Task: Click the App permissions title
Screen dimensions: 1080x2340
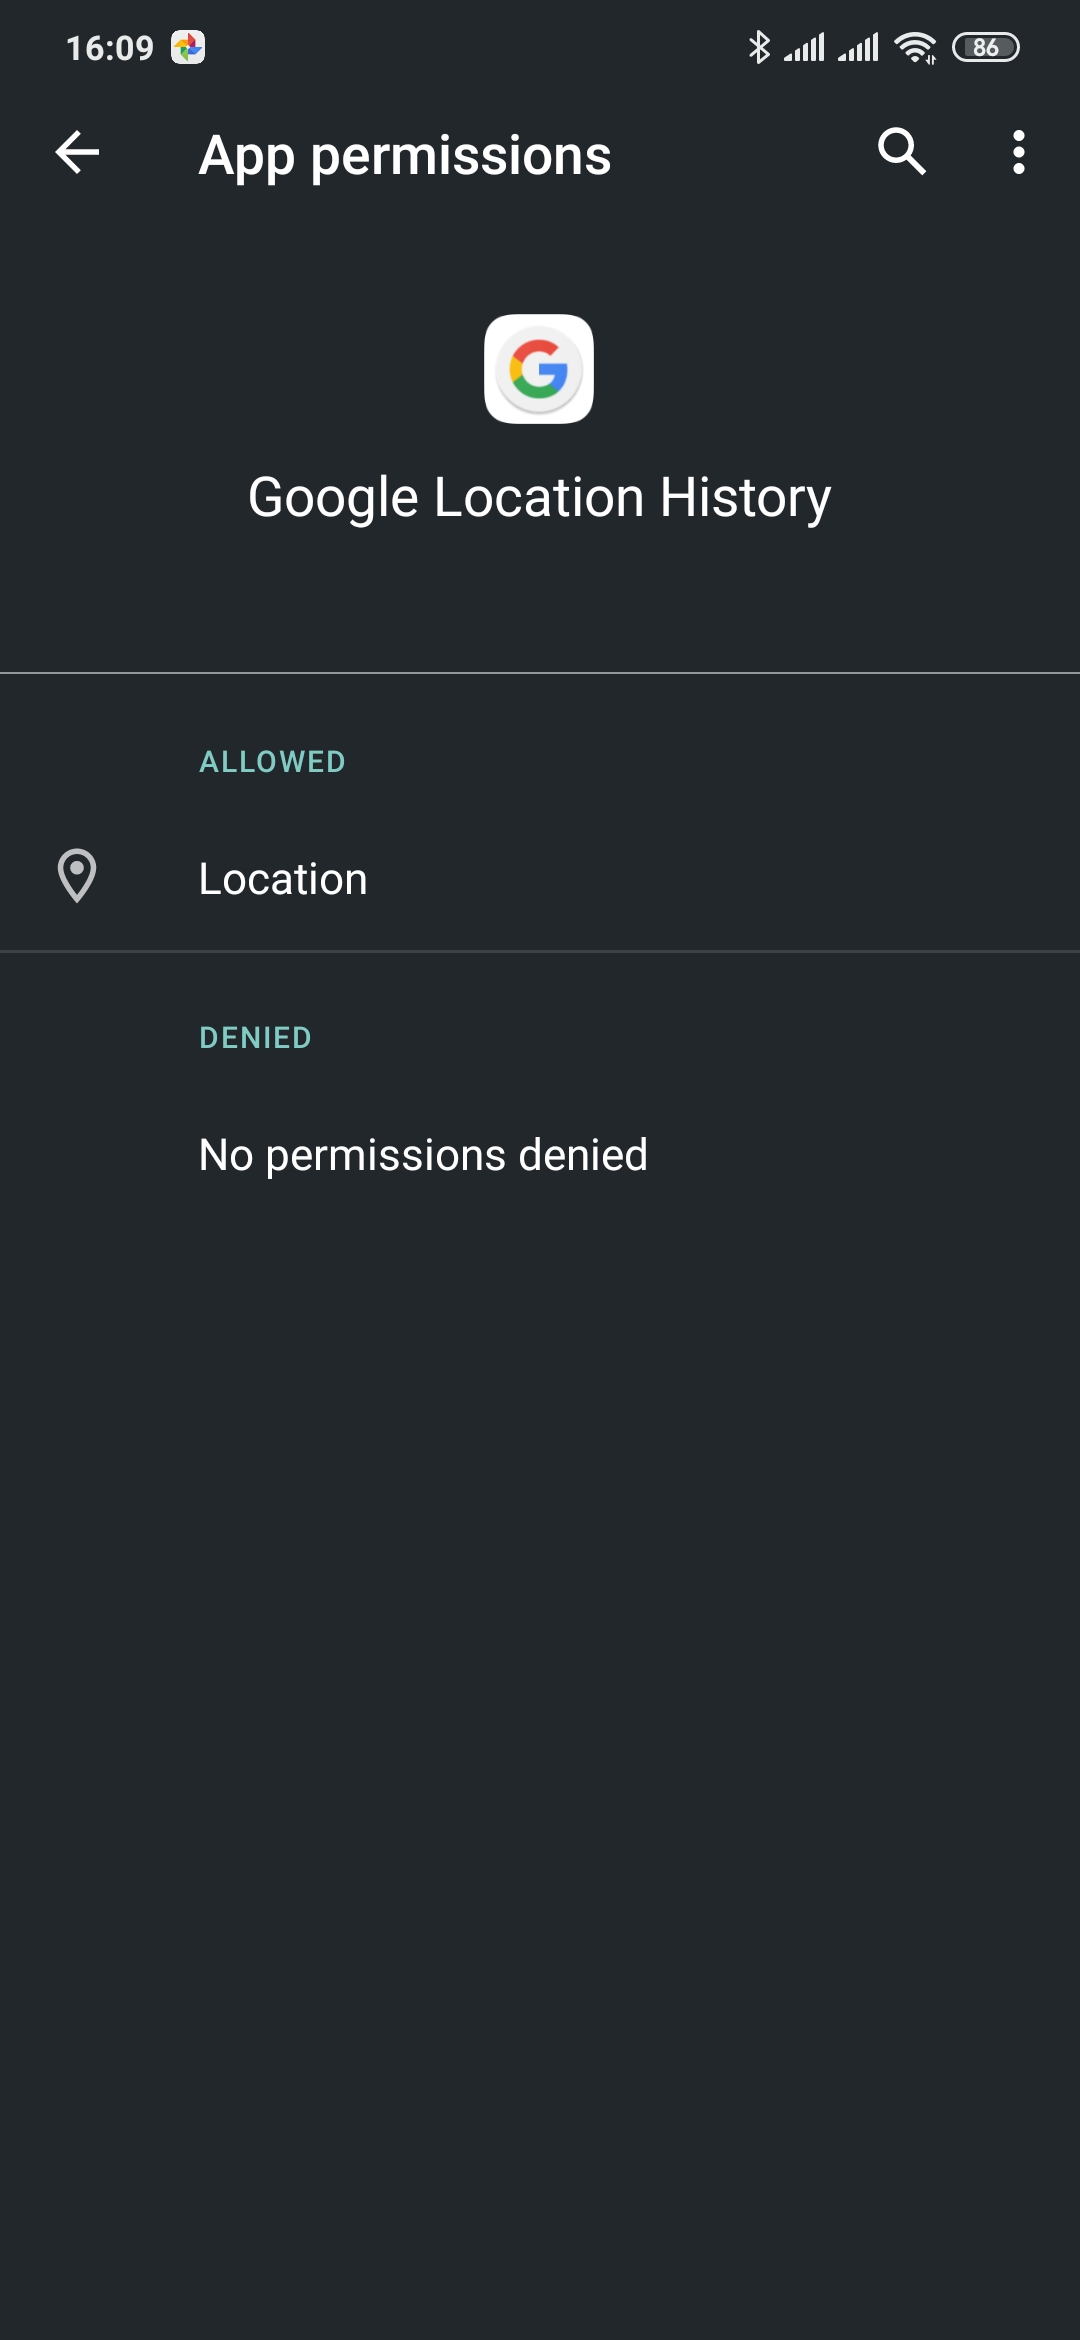Action: tap(405, 156)
